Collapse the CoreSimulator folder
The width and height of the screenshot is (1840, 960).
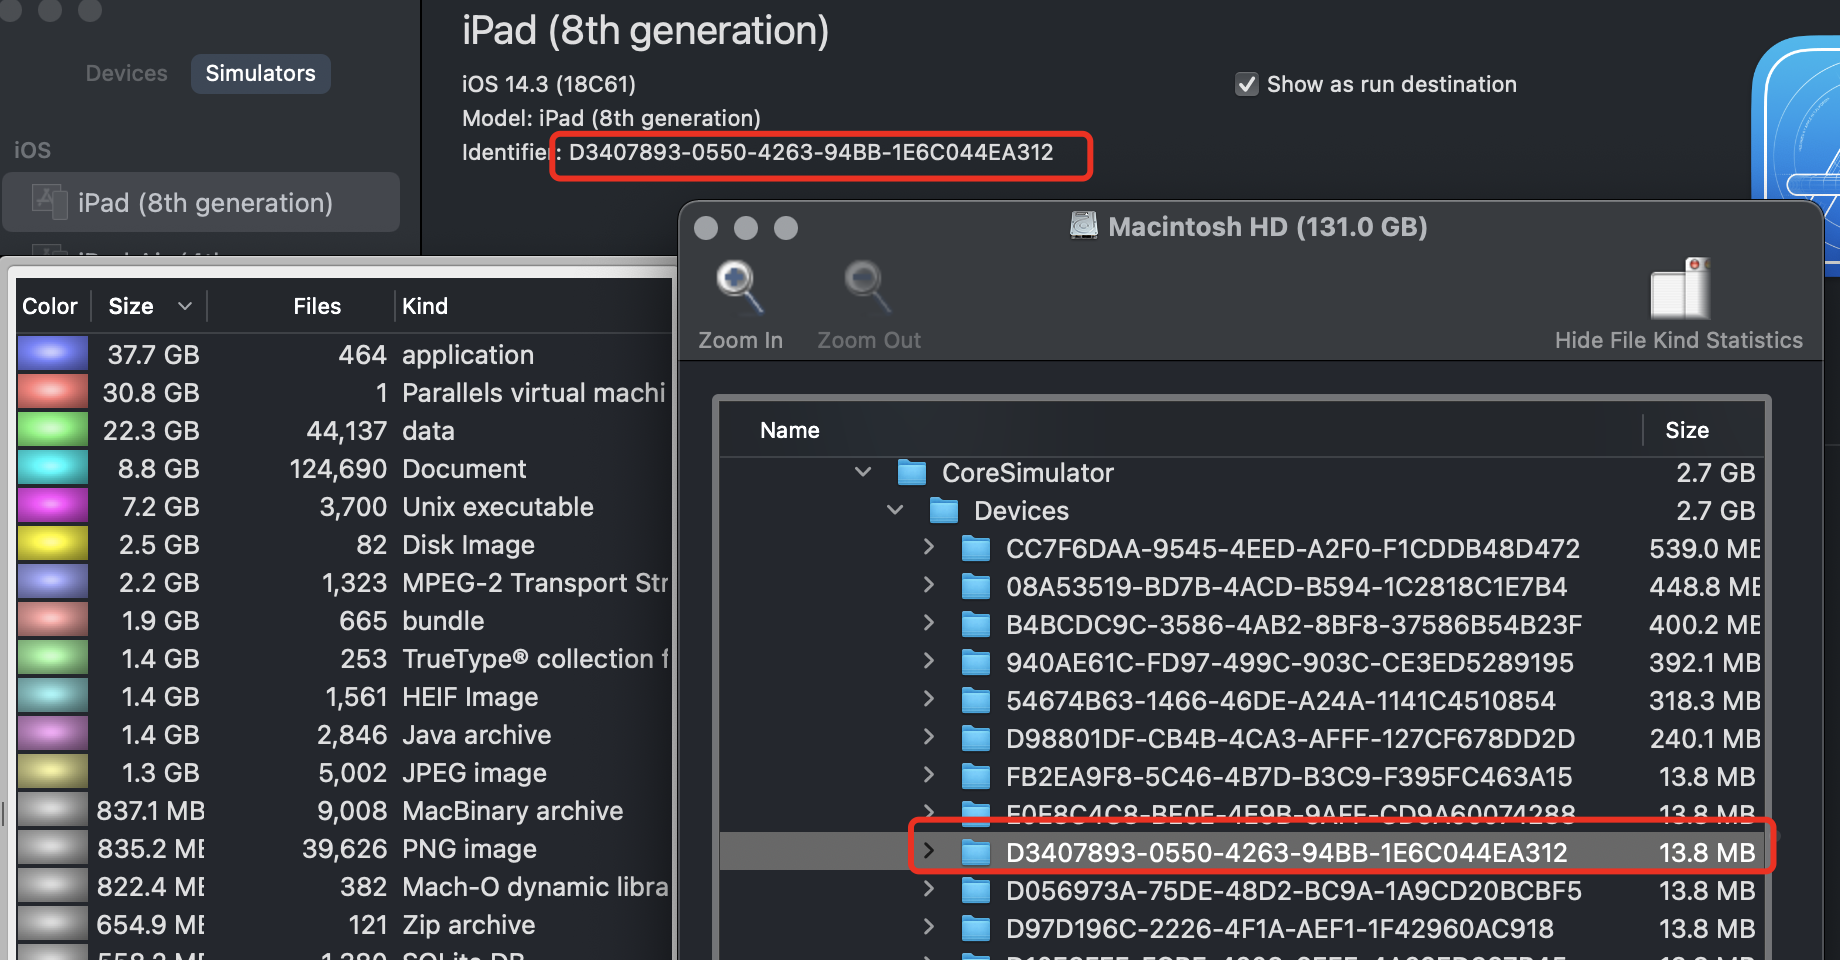[x=863, y=472]
